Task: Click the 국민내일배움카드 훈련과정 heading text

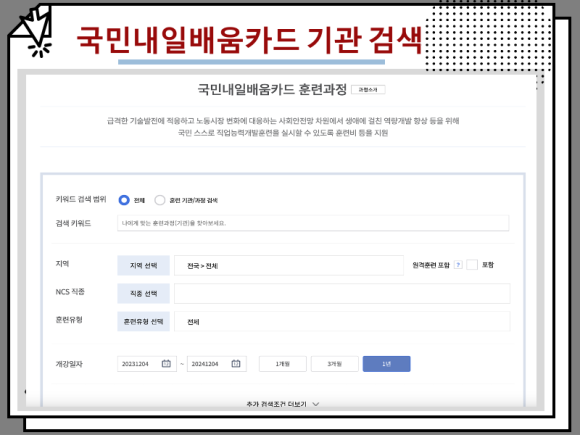Action: 272,90
